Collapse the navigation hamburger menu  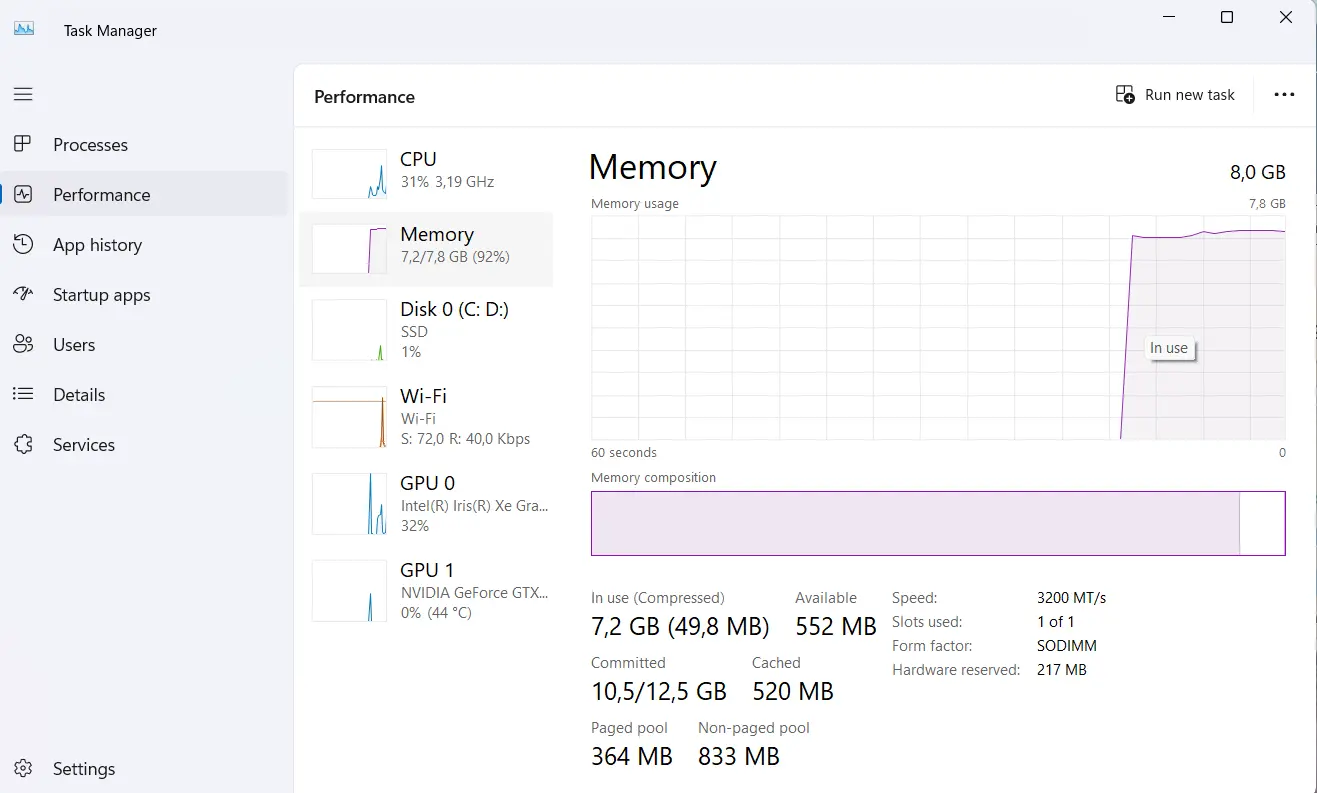click(x=23, y=94)
